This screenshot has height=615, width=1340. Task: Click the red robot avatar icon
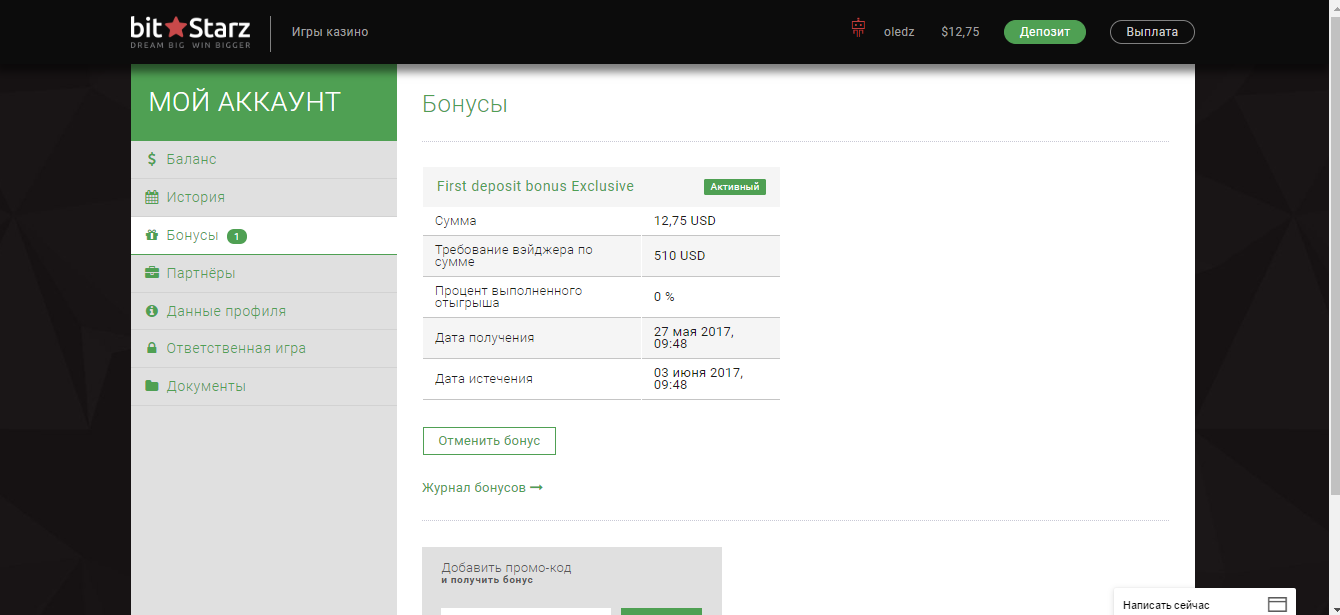(857, 29)
